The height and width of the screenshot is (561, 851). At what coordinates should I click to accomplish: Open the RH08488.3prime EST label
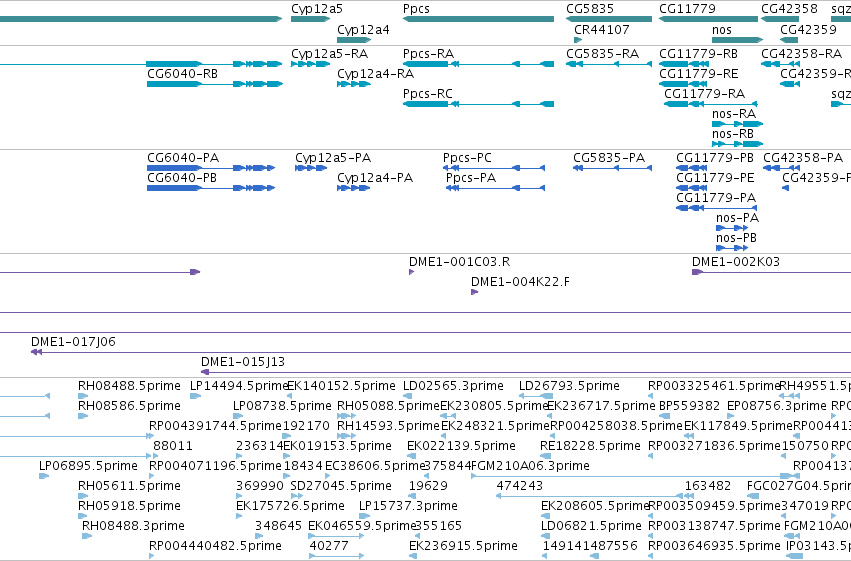click(134, 526)
